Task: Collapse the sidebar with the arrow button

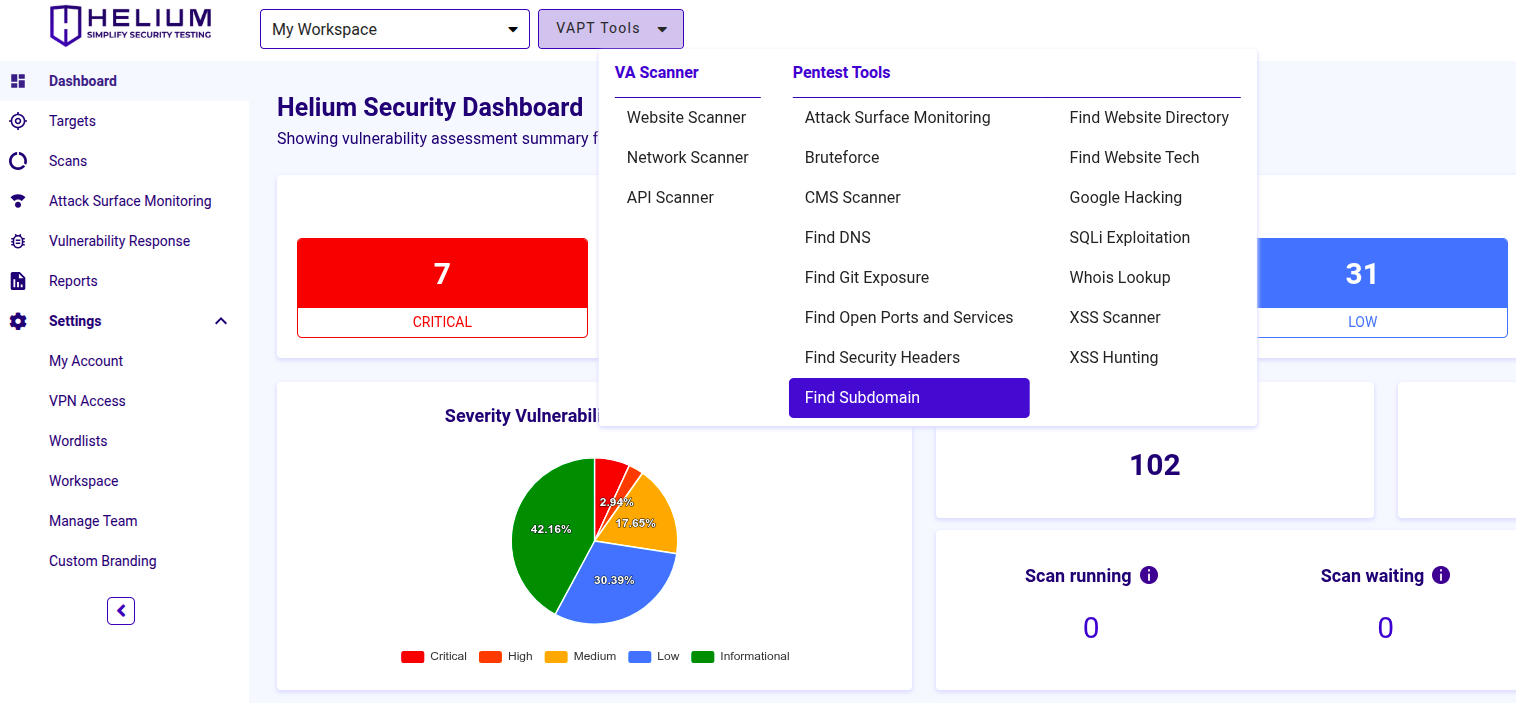Action: pos(121,610)
